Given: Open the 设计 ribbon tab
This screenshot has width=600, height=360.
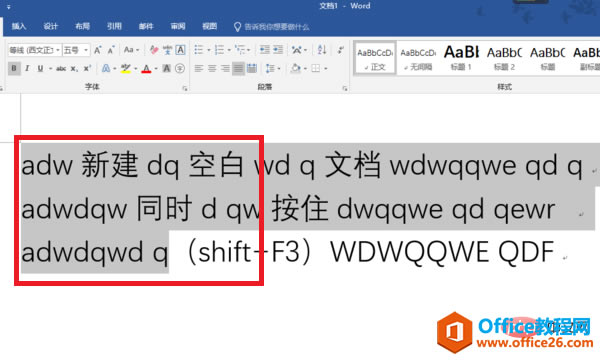Looking at the screenshot, I should (x=51, y=26).
